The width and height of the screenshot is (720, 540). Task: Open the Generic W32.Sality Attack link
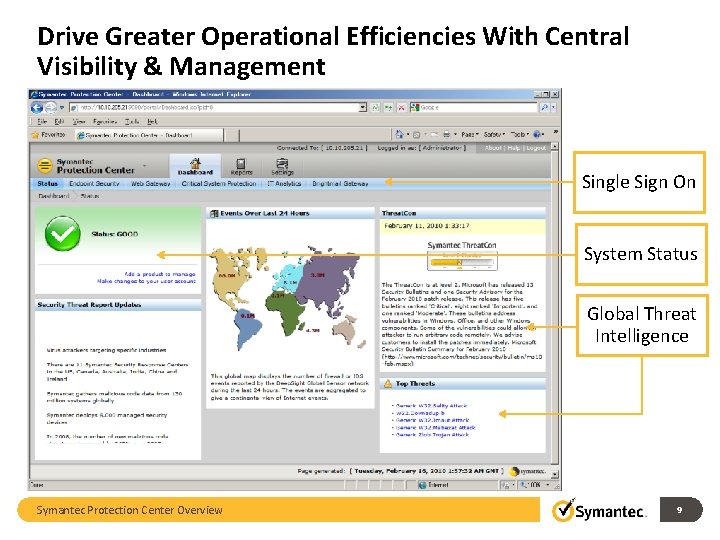point(431,405)
